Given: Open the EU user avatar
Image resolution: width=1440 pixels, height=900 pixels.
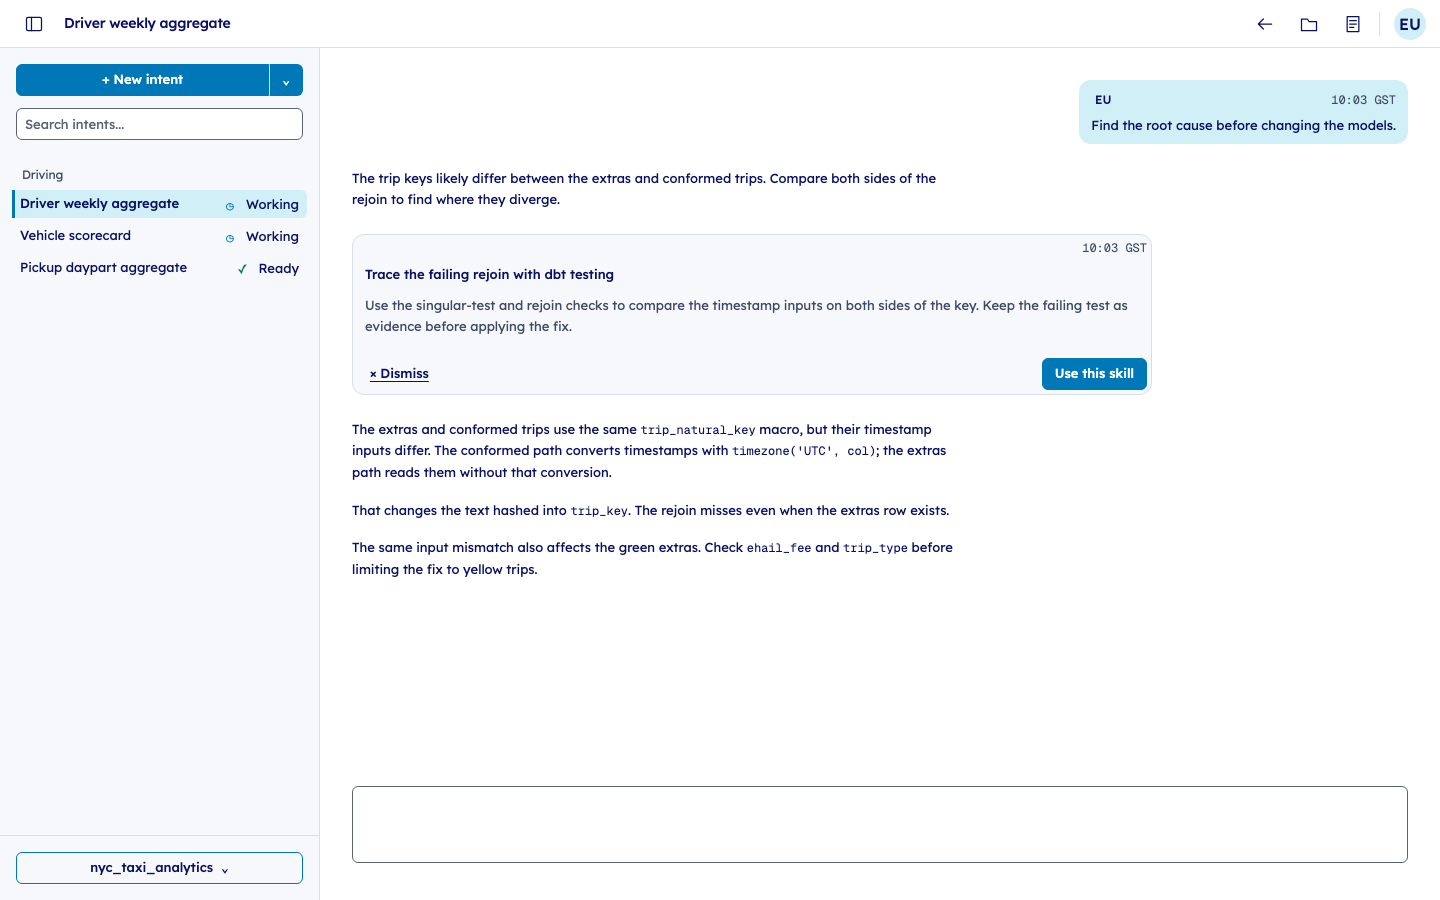Looking at the screenshot, I should 1410,24.
